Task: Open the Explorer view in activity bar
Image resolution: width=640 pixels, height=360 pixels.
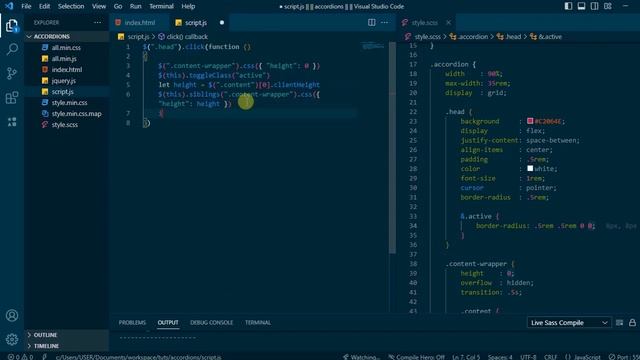Action: pos(12,26)
